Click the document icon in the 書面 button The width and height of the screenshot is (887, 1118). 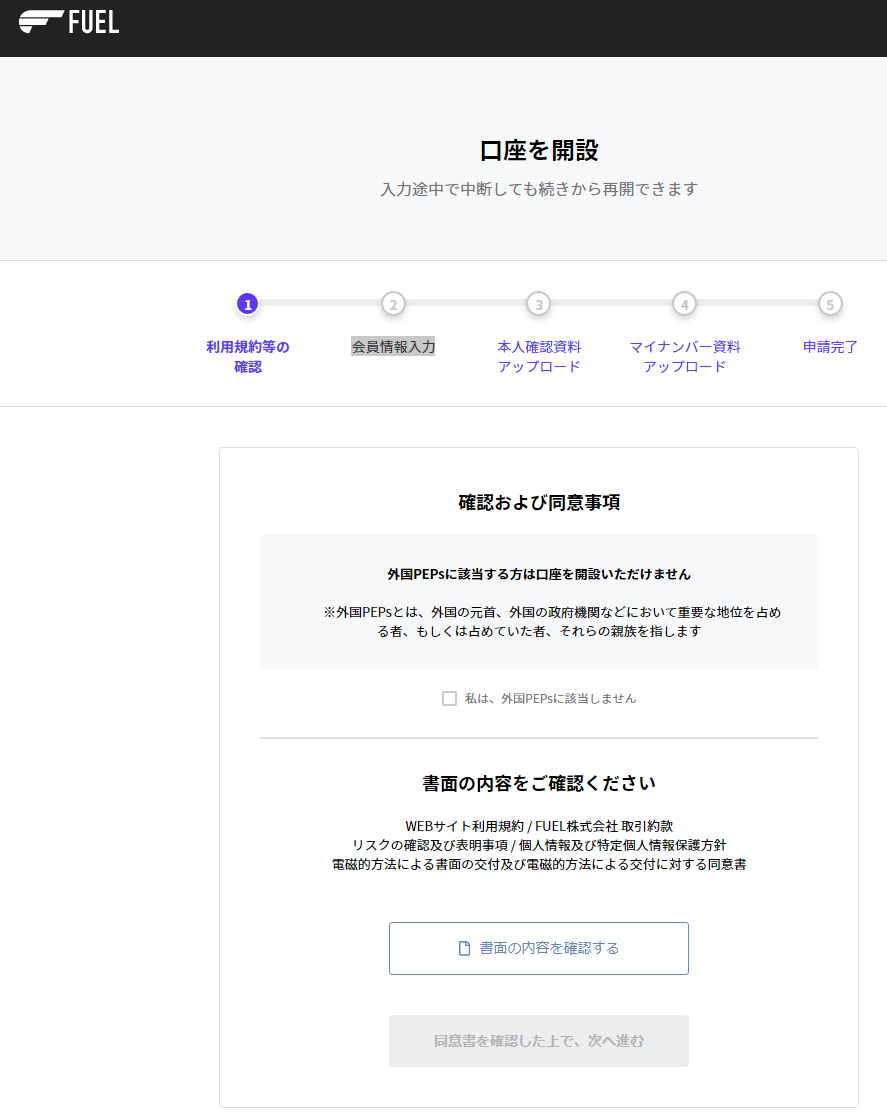coord(464,948)
